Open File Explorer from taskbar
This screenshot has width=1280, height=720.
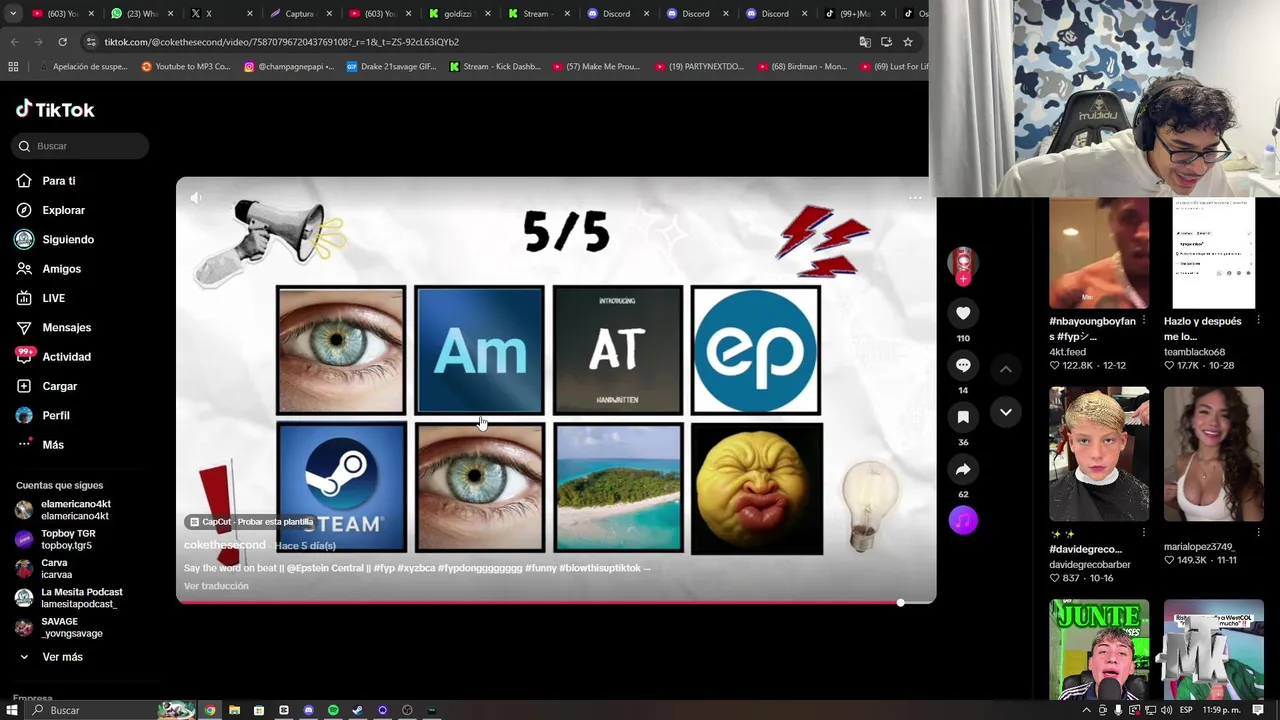point(234,710)
